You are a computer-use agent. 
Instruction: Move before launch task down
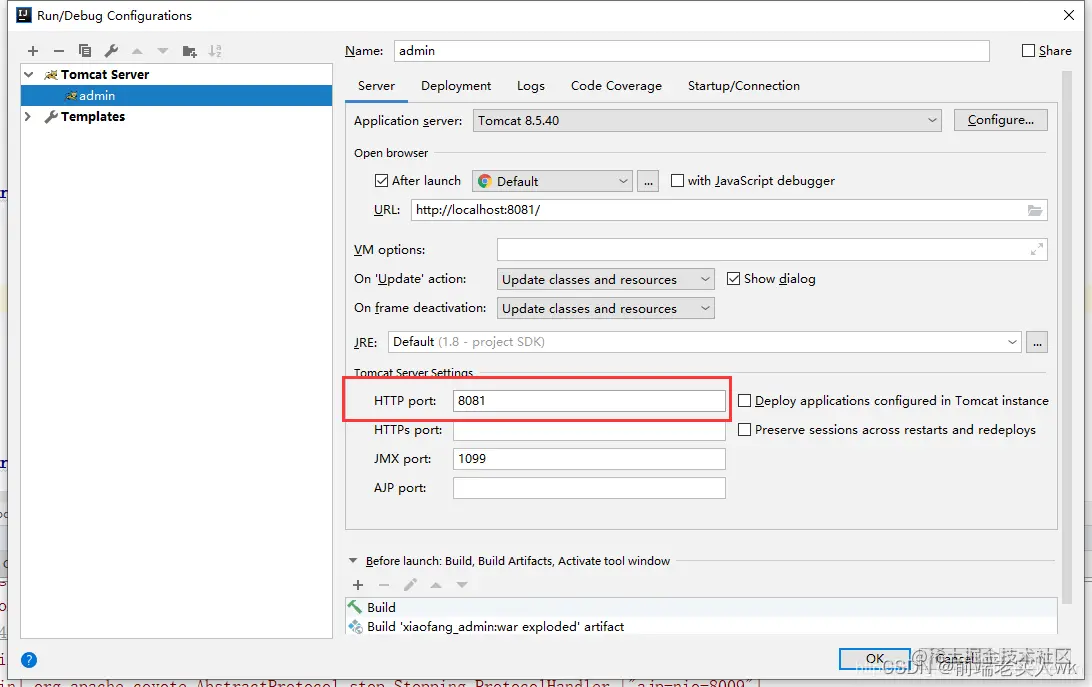click(462, 585)
